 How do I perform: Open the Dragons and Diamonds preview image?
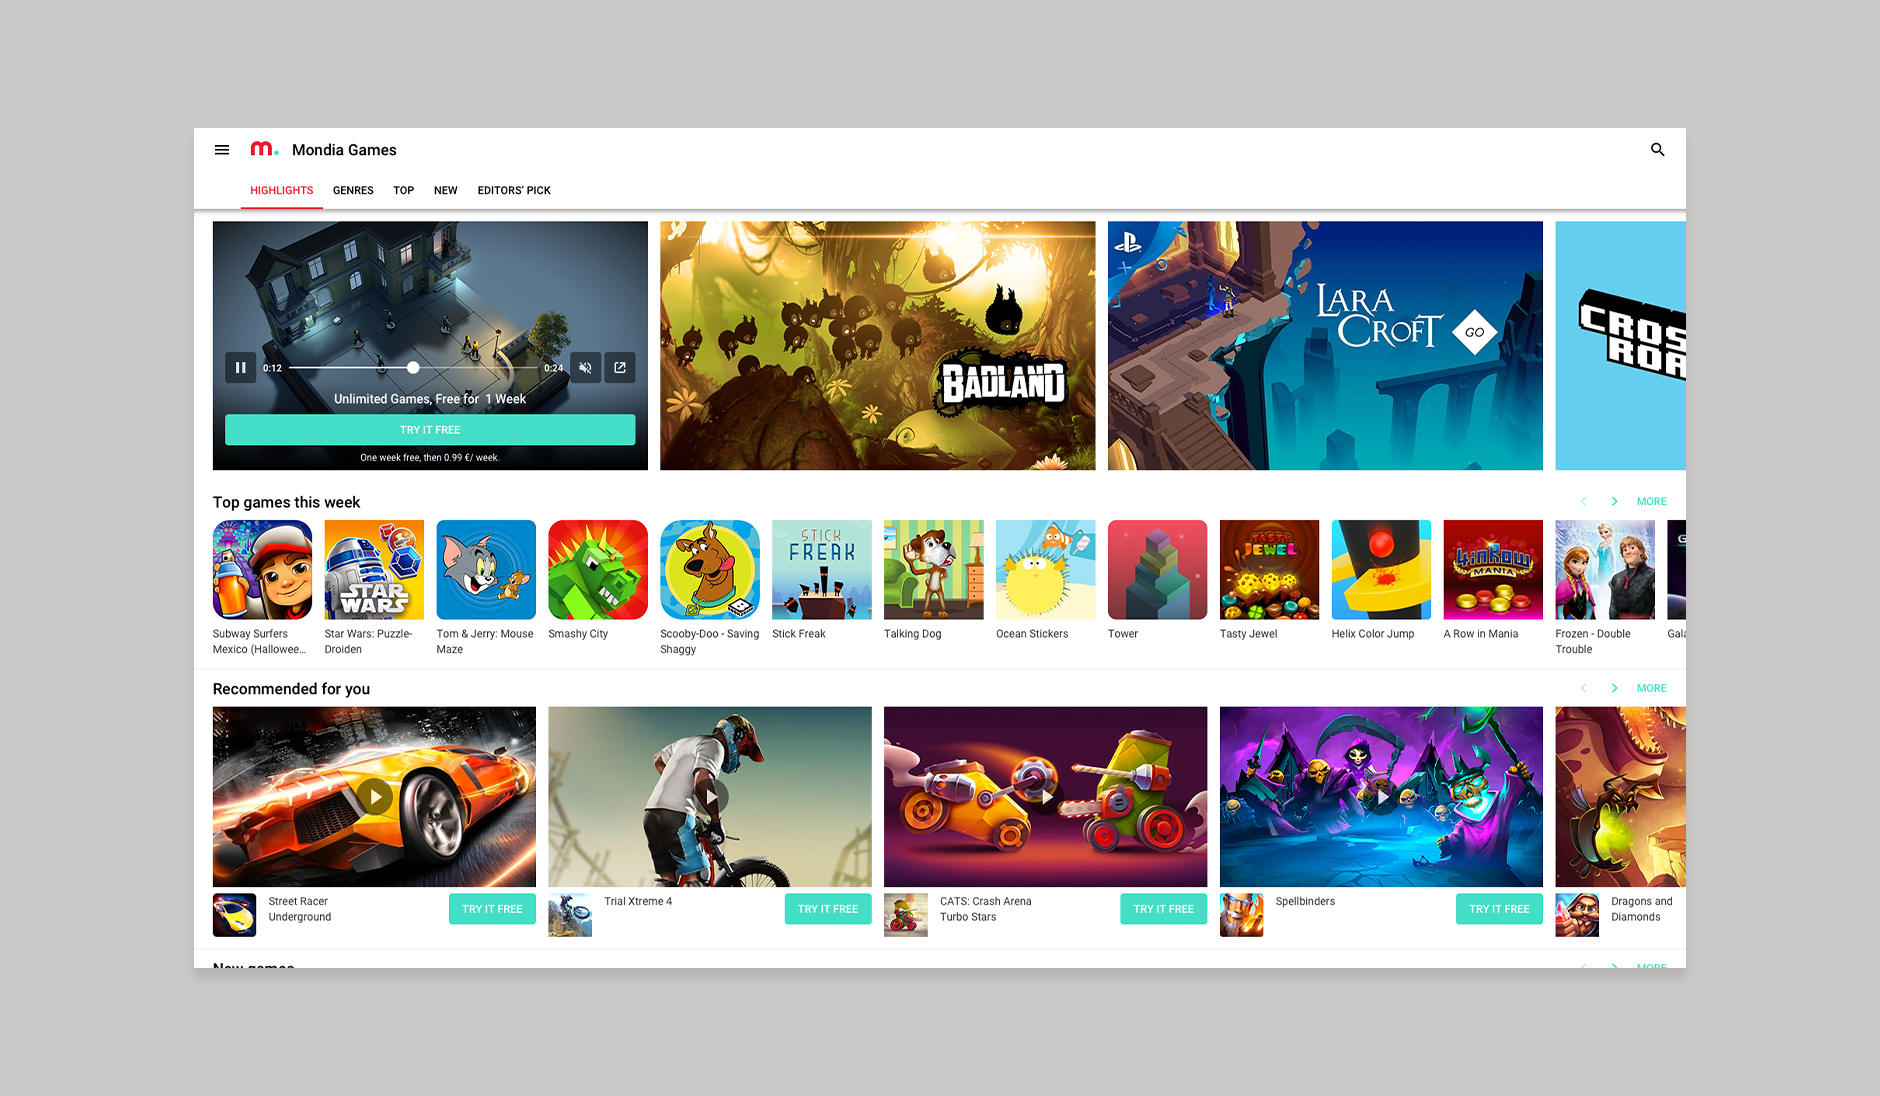pyautogui.click(x=1620, y=797)
